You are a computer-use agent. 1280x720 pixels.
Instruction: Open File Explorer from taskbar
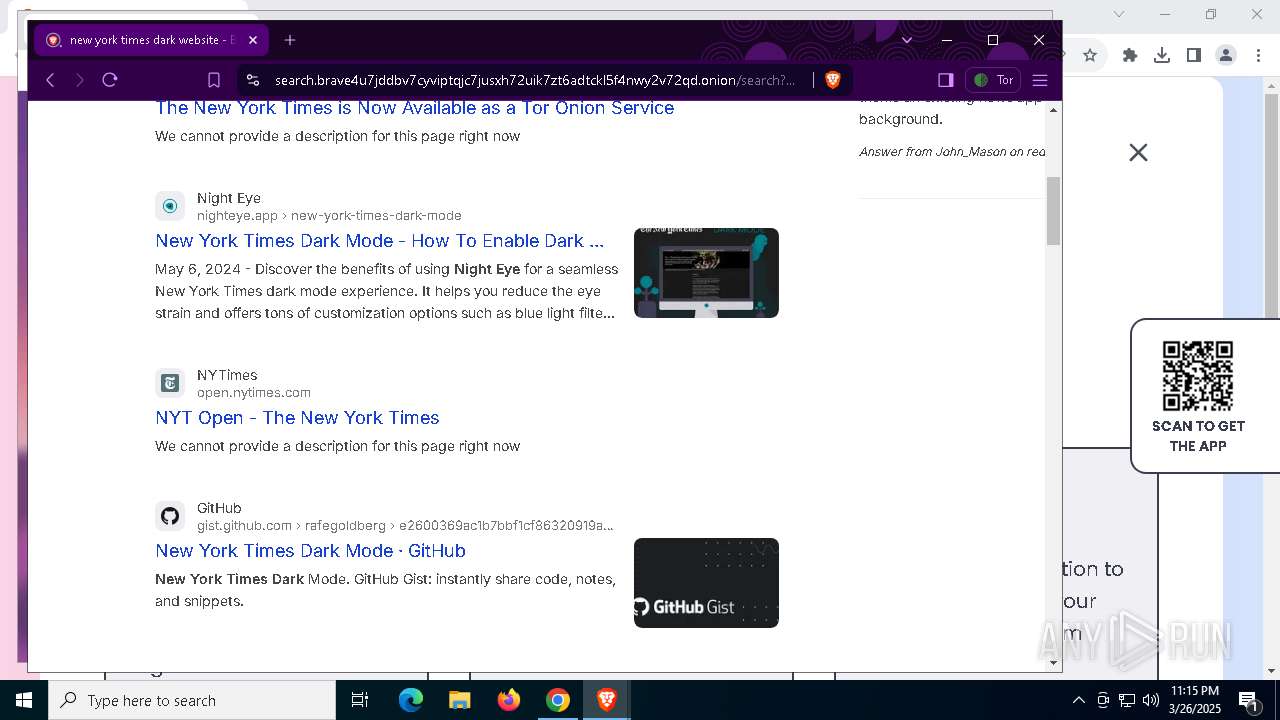[459, 700]
